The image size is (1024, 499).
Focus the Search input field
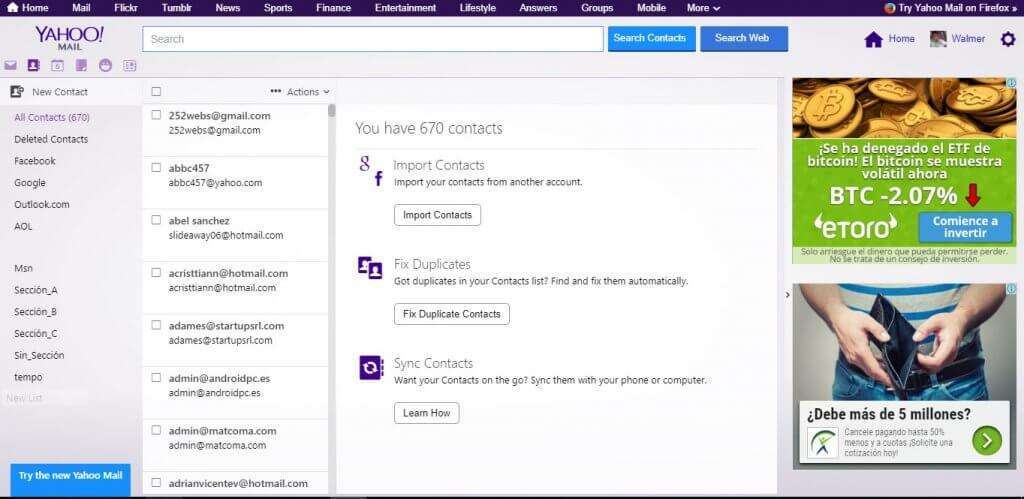tap(373, 39)
